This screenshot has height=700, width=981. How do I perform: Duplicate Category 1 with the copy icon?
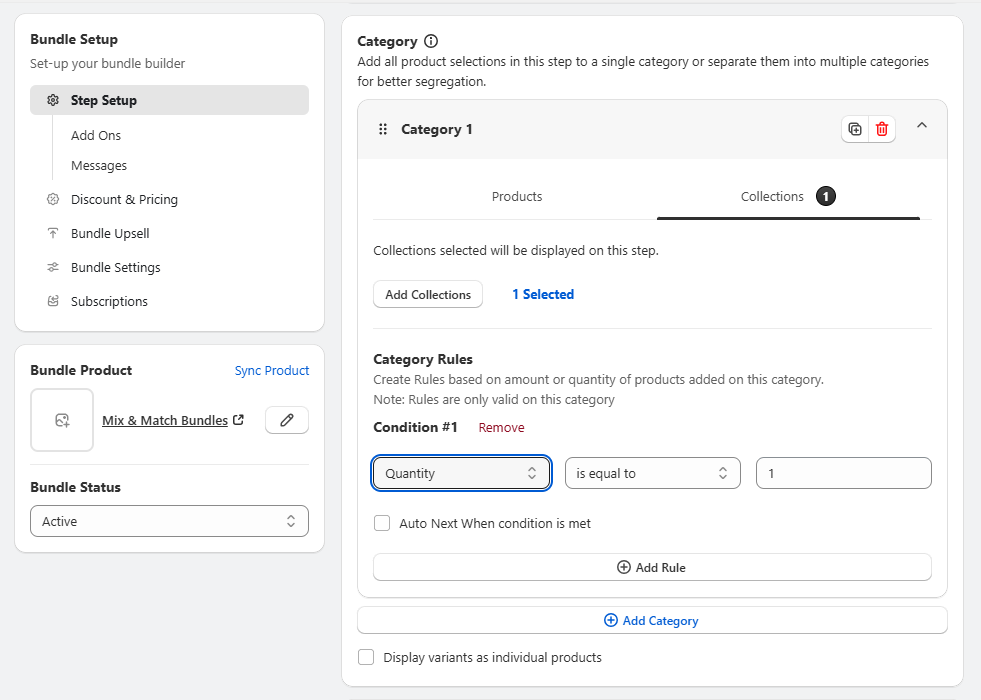[855, 129]
